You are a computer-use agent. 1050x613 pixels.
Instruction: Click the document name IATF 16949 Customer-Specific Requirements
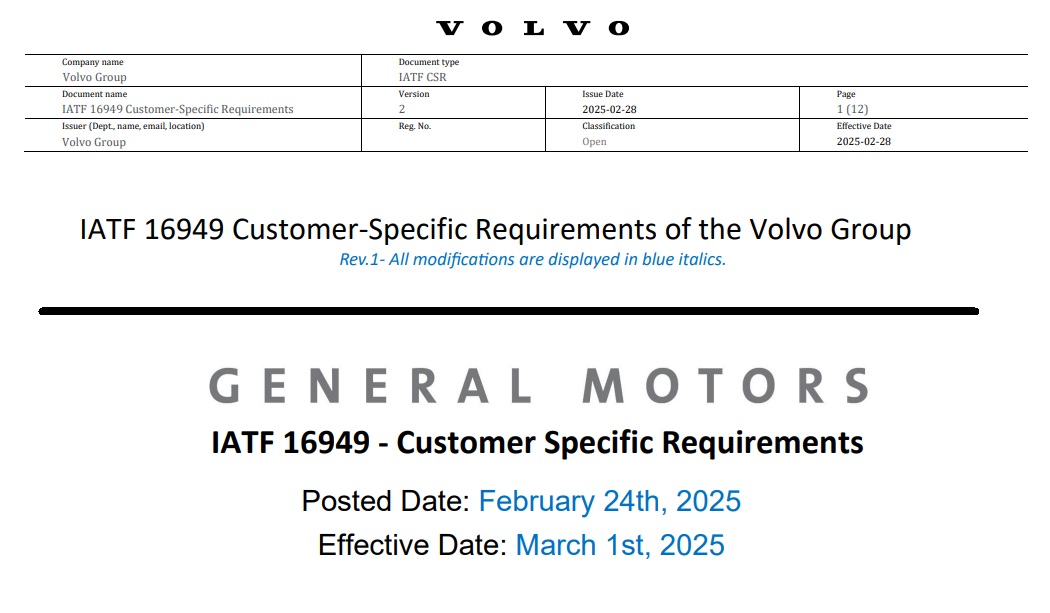point(177,109)
